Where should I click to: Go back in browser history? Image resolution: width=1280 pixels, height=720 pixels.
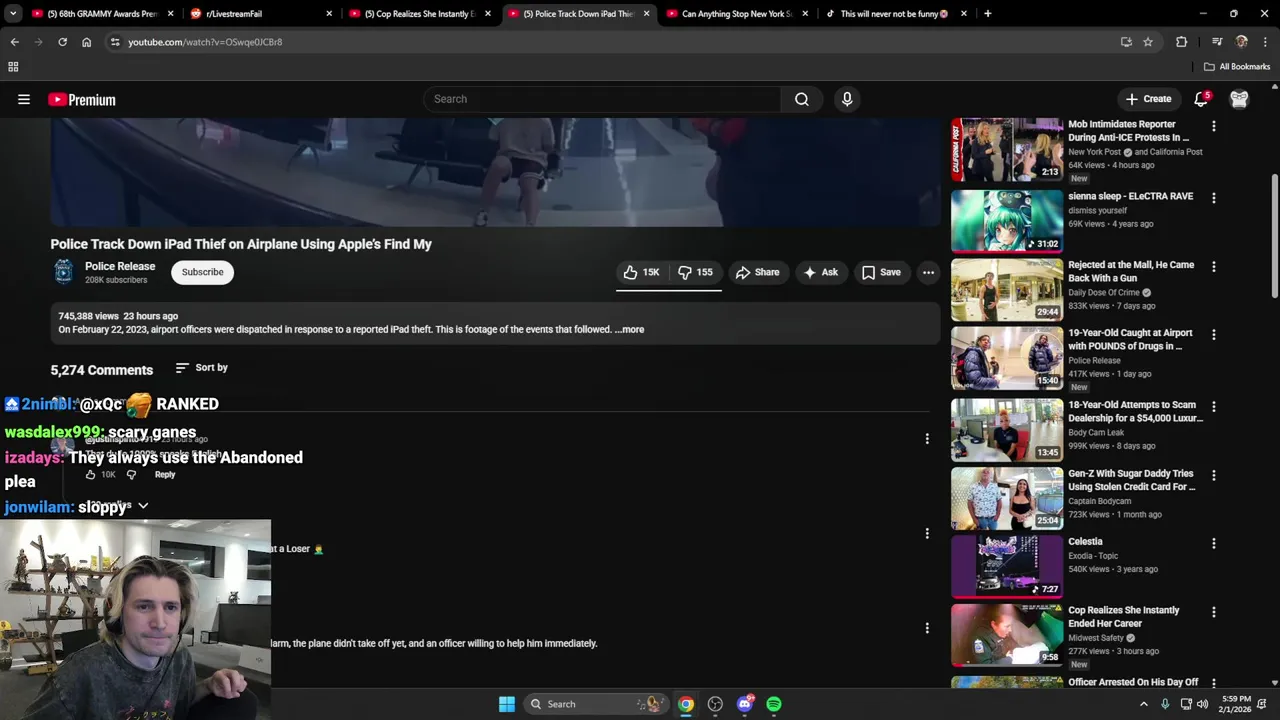point(14,42)
